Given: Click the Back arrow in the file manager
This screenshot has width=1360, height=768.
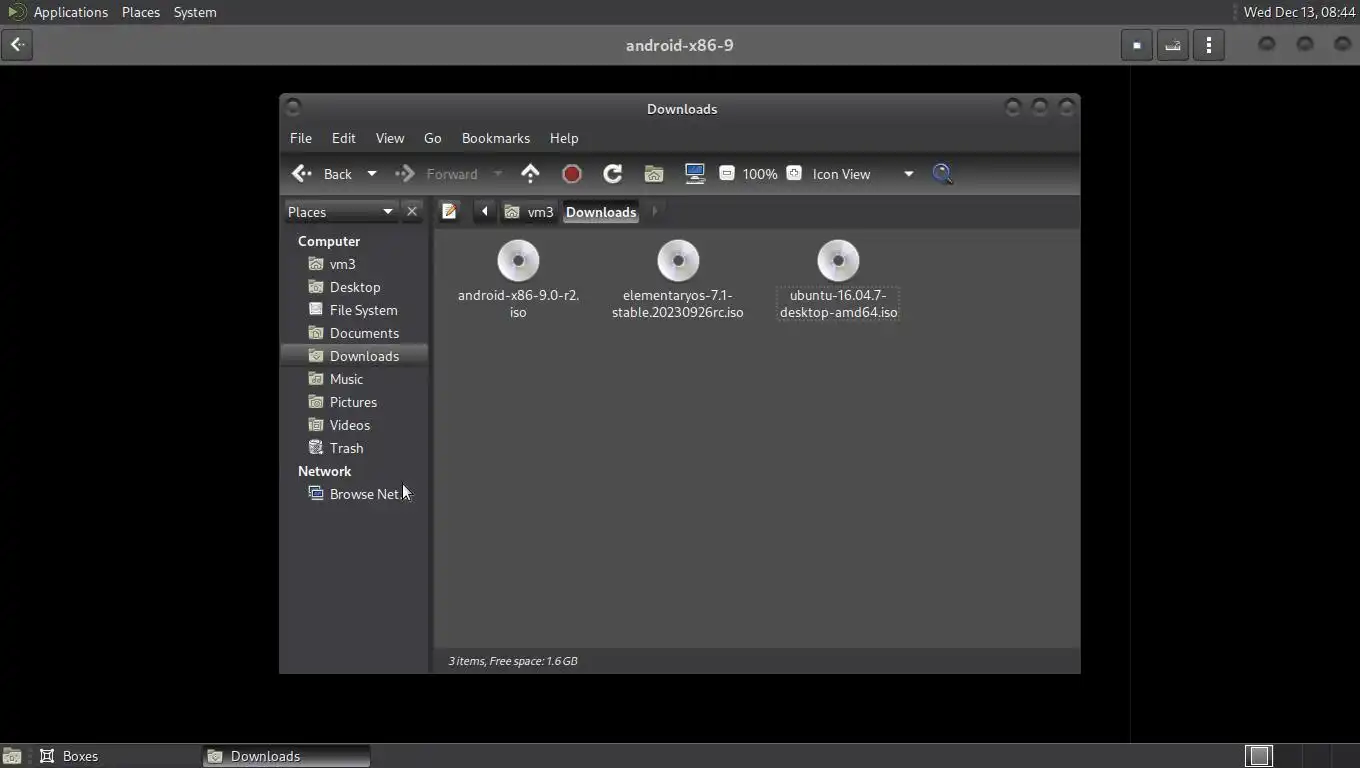Looking at the screenshot, I should [321, 174].
